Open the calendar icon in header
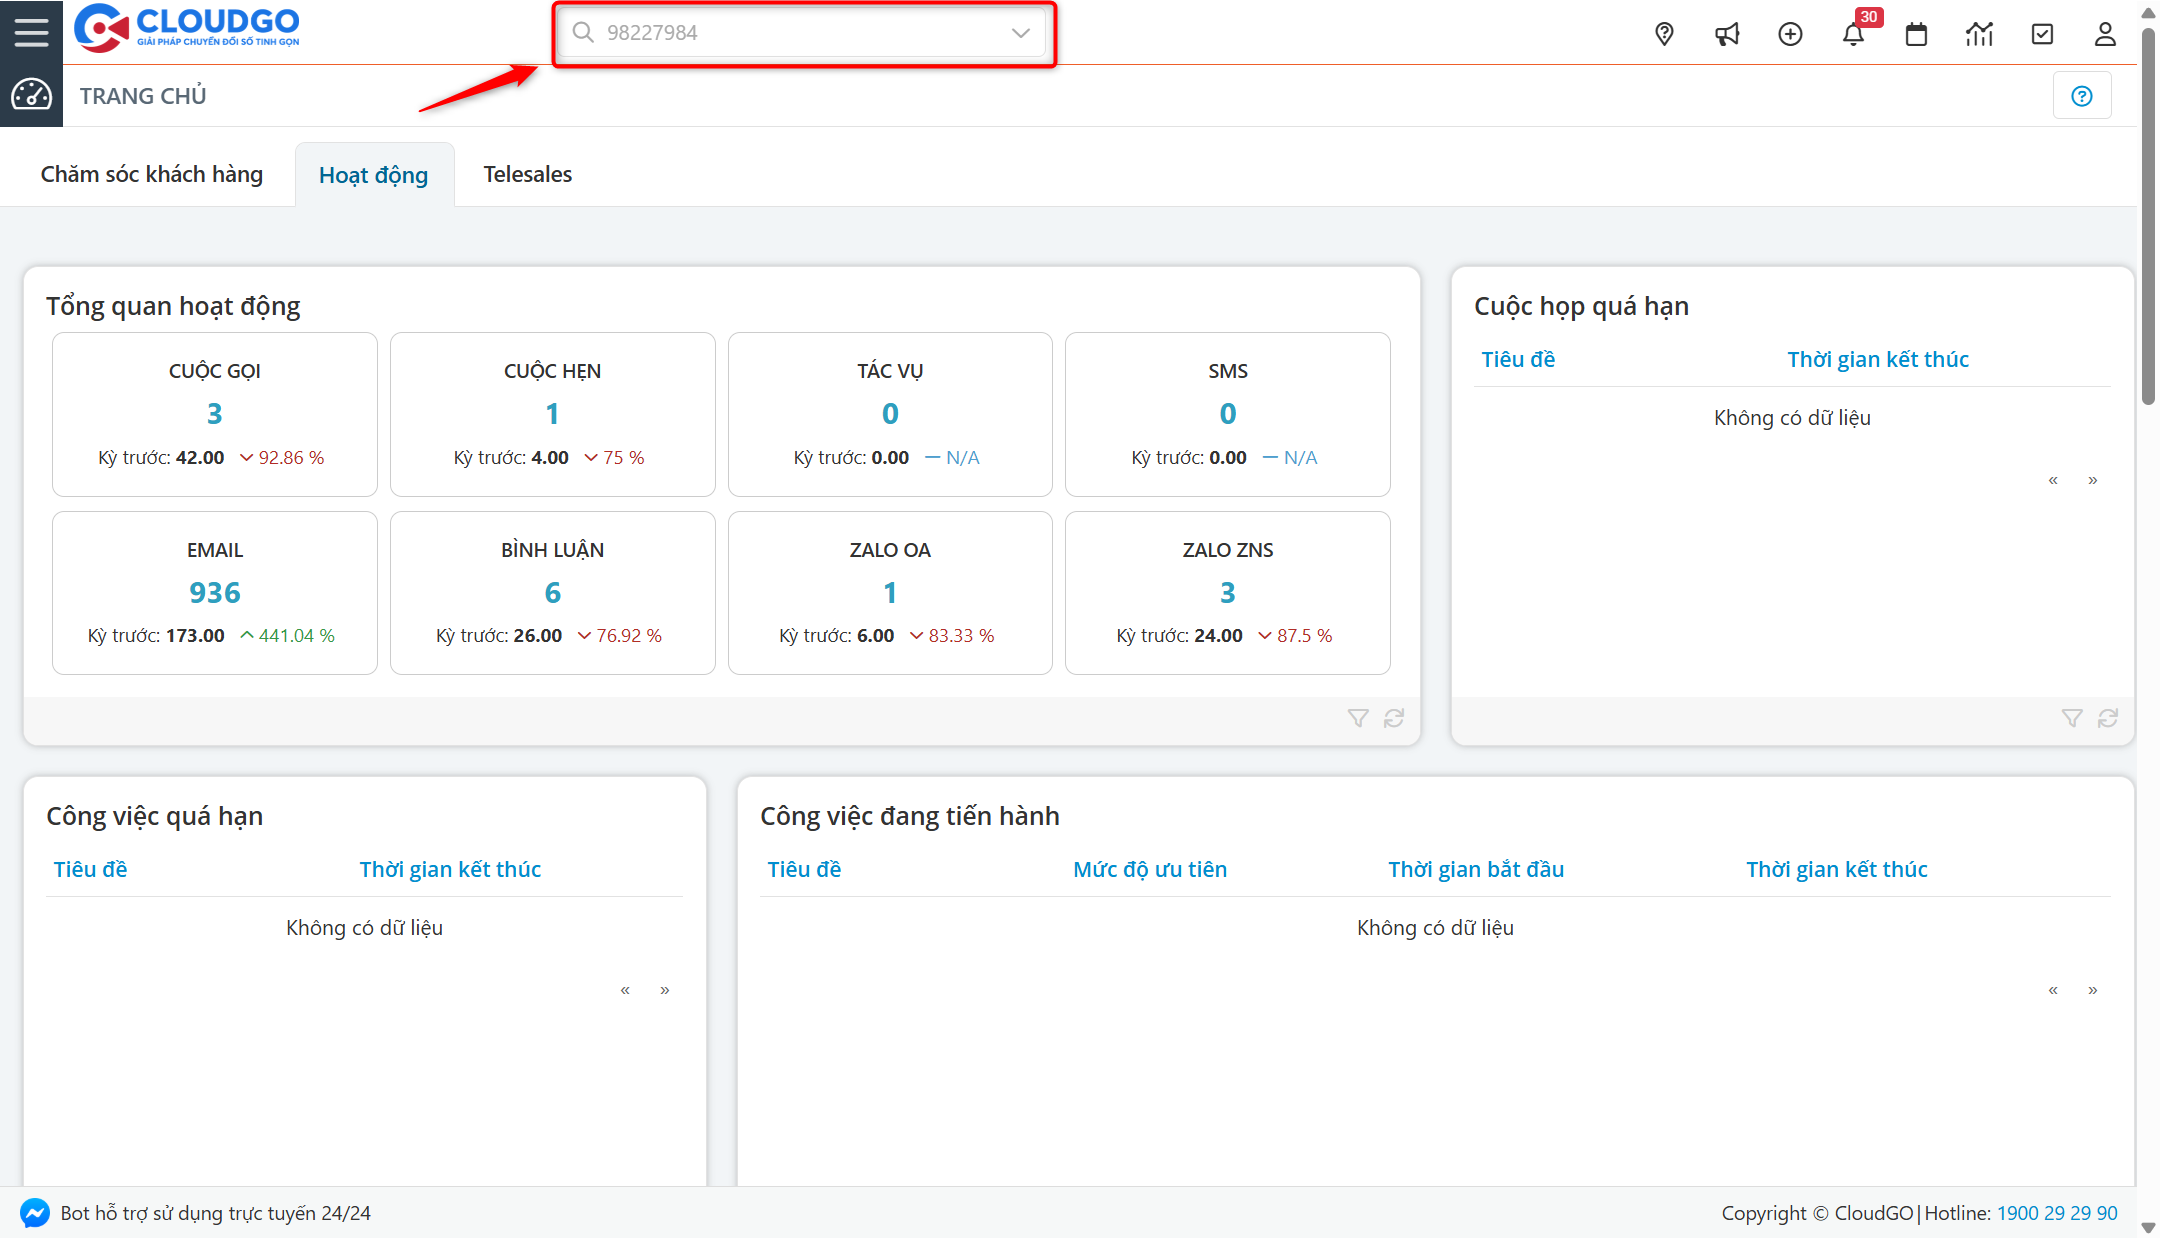The height and width of the screenshot is (1238, 2160). point(1916,34)
